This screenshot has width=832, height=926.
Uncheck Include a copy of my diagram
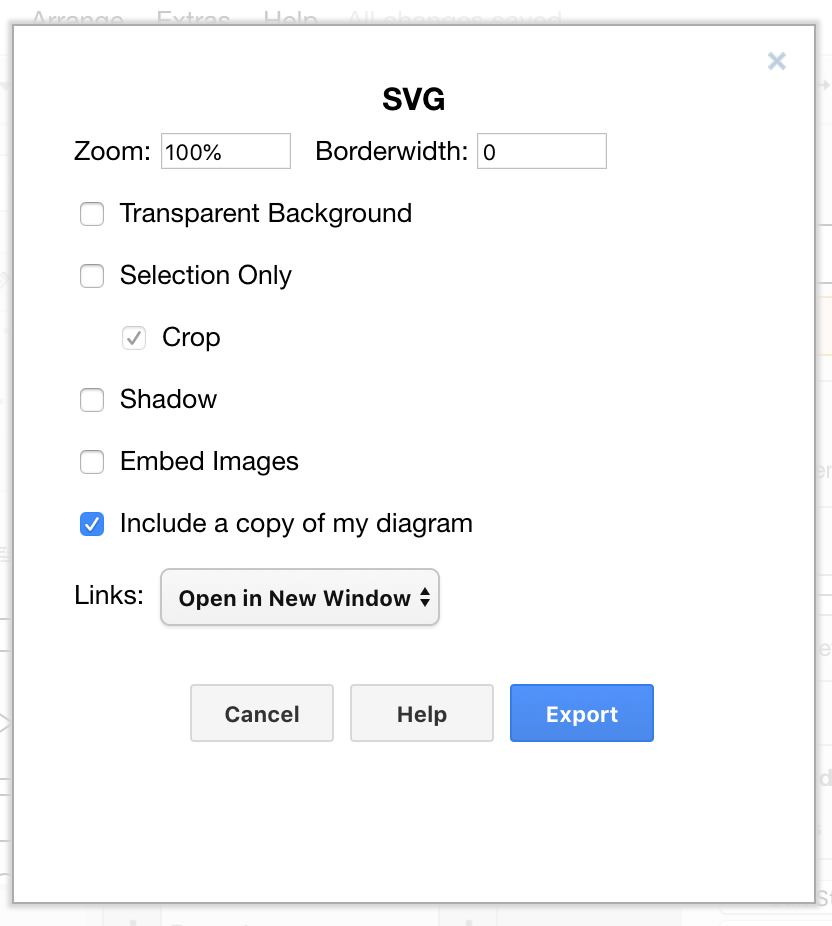[92, 524]
